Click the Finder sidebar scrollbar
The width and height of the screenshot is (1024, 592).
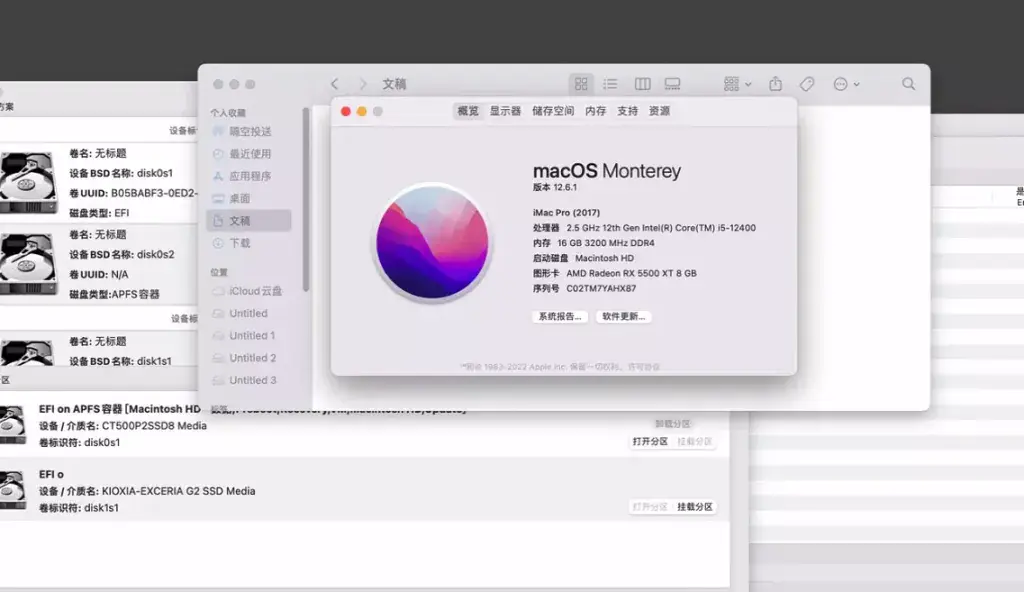pos(305,200)
